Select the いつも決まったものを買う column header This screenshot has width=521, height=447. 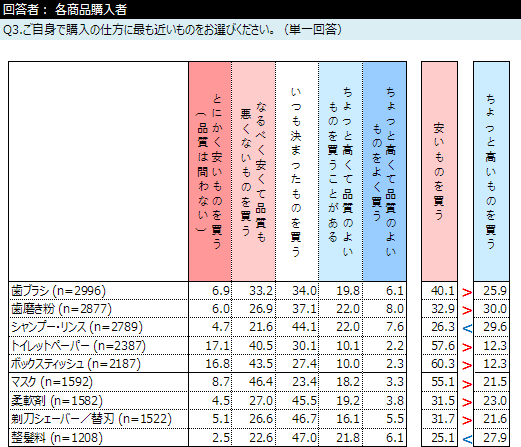(297, 171)
